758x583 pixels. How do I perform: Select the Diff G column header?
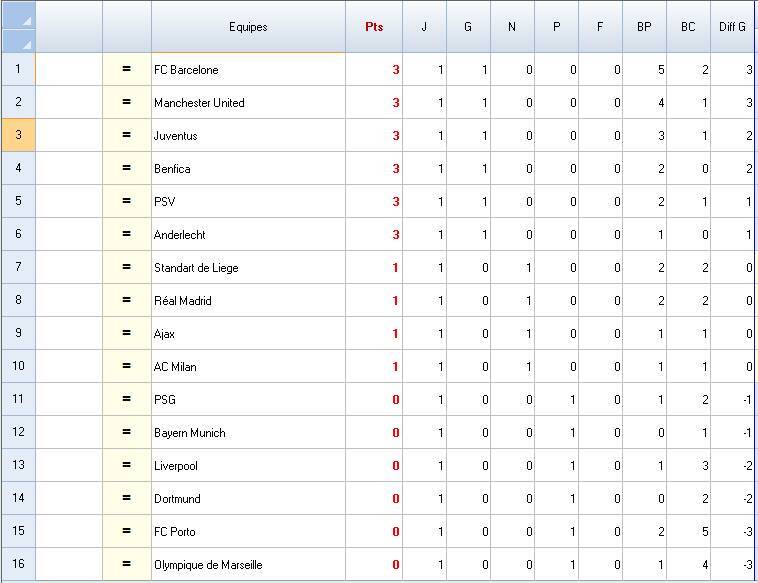(732, 27)
